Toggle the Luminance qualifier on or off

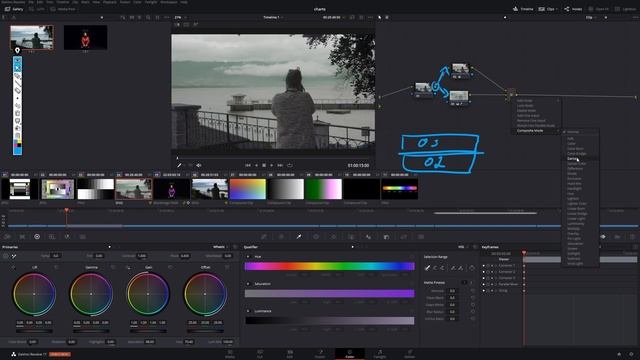click(x=248, y=311)
